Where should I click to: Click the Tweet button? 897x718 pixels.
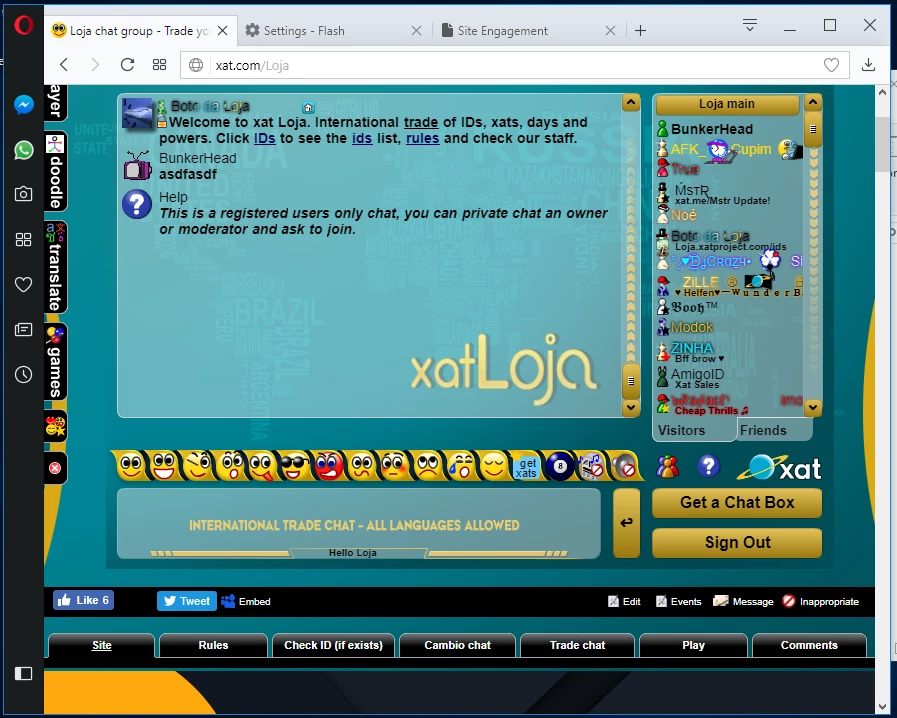(x=187, y=601)
